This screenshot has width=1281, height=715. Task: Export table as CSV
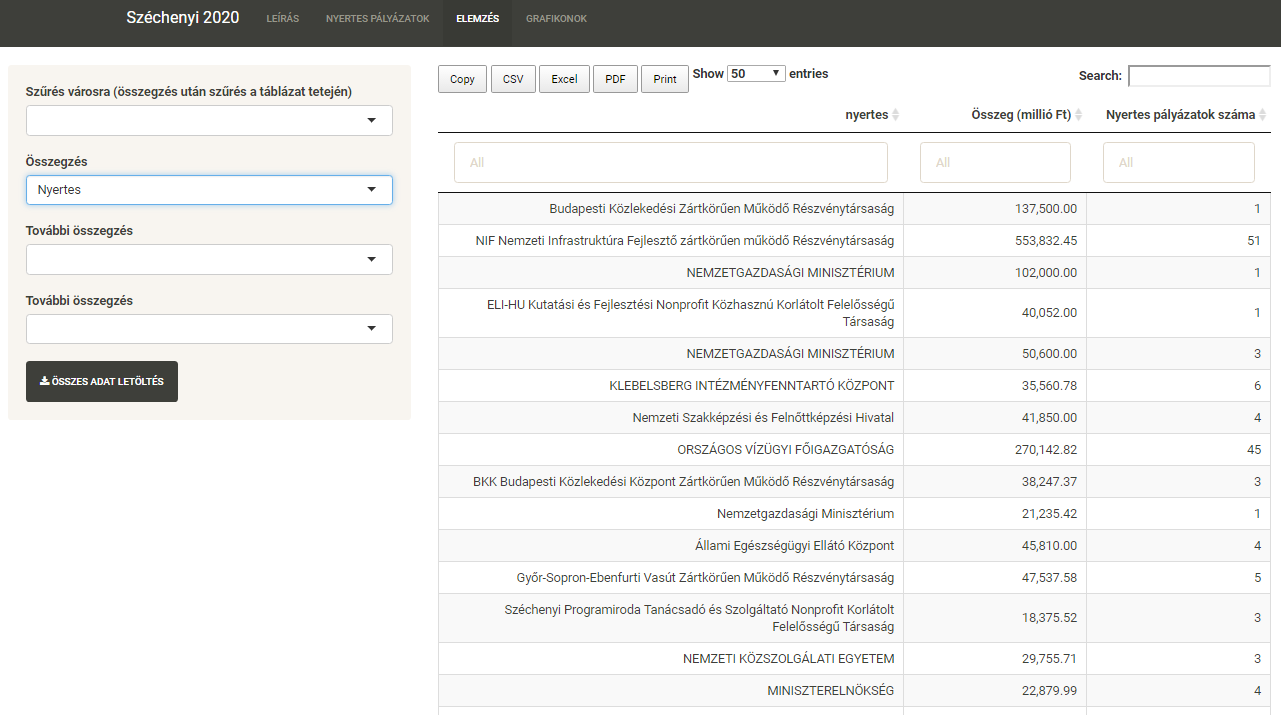(x=513, y=80)
